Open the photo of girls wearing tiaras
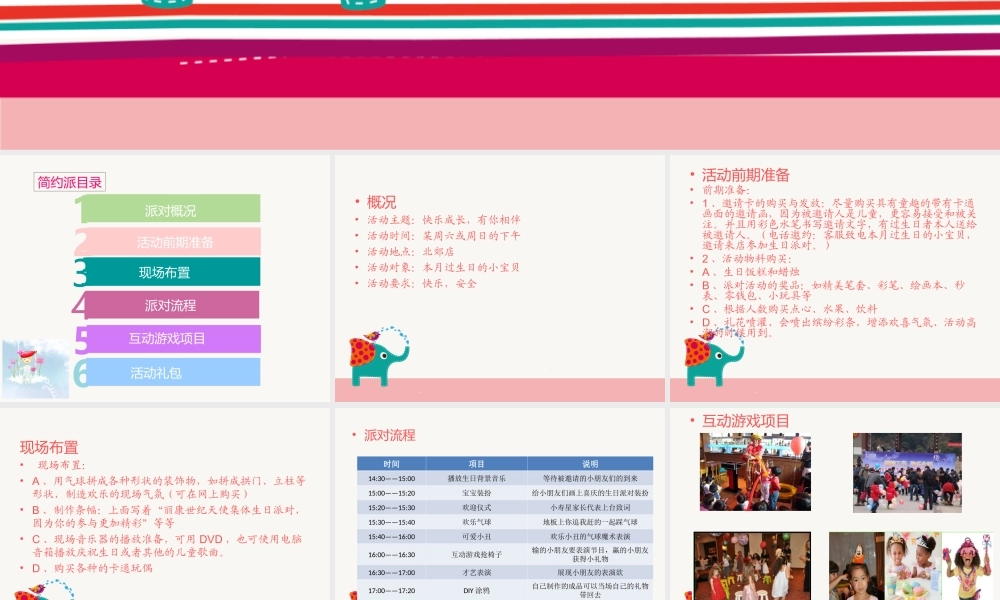 click(x=911, y=566)
